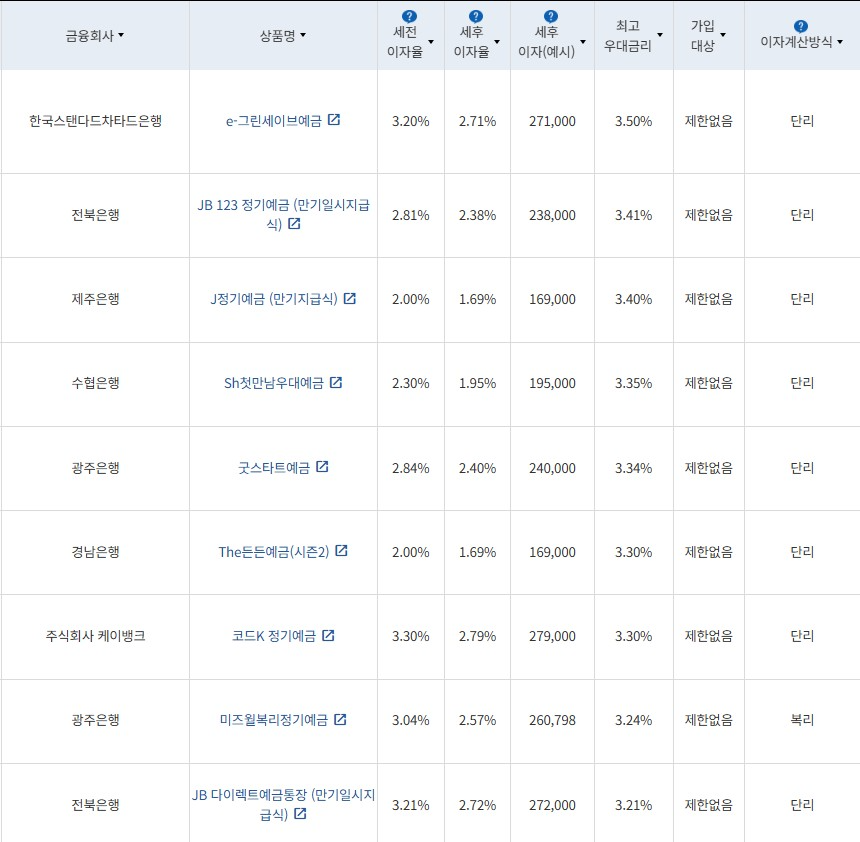Select the 한국스탠다드차타드은행 company cell

pyautogui.click(x=95, y=121)
